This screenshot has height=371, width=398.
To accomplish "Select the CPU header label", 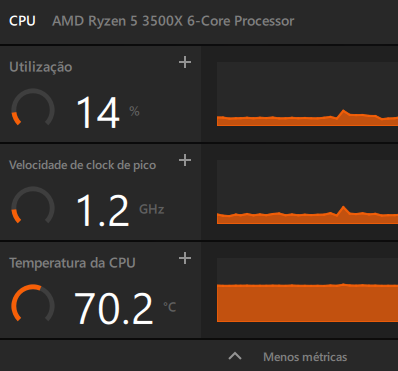I will 22,21.
